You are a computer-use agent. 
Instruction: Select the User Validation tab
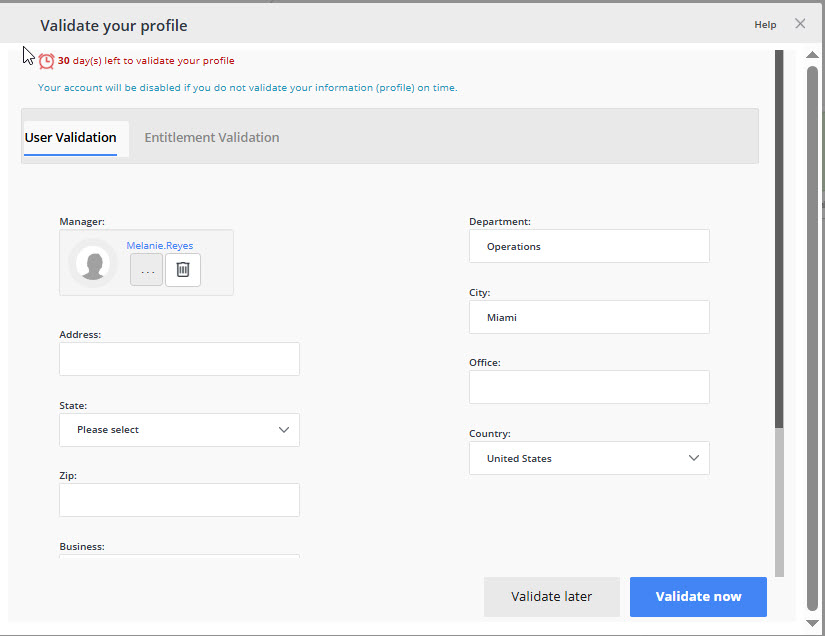click(x=70, y=137)
